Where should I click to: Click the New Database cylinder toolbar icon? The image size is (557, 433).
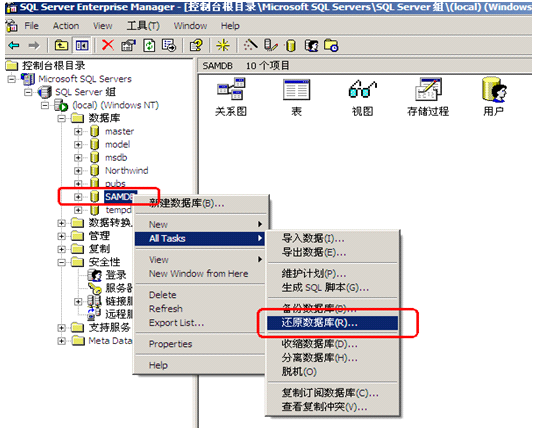(x=291, y=46)
